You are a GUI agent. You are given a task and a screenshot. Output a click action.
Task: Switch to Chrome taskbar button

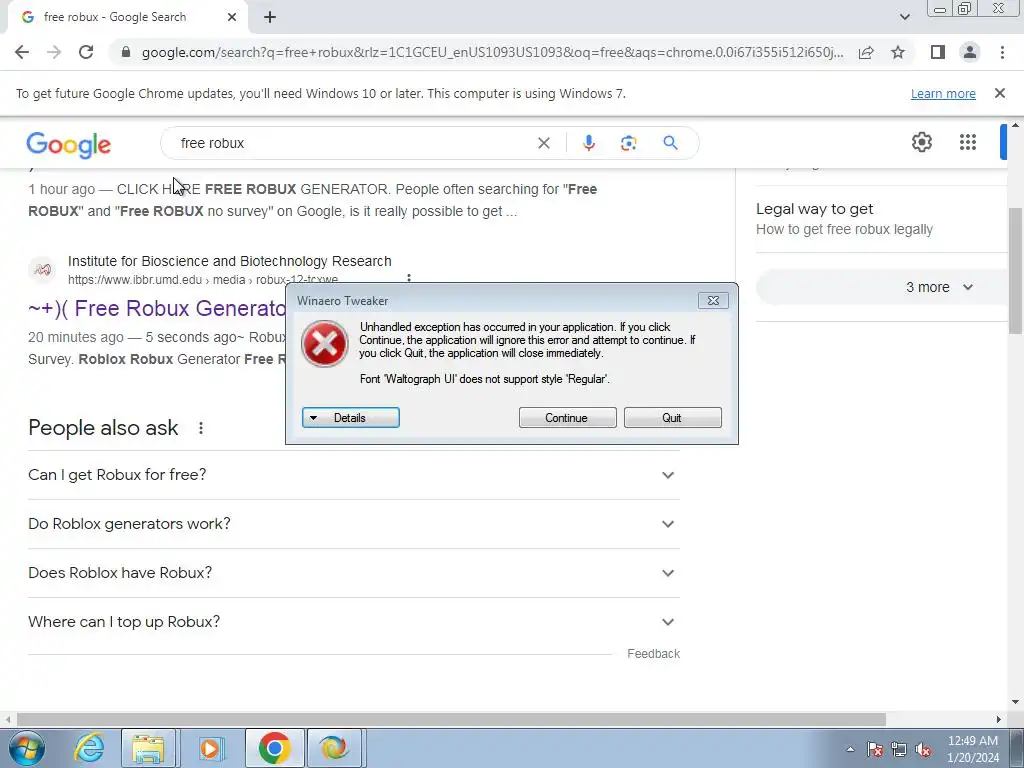click(274, 748)
